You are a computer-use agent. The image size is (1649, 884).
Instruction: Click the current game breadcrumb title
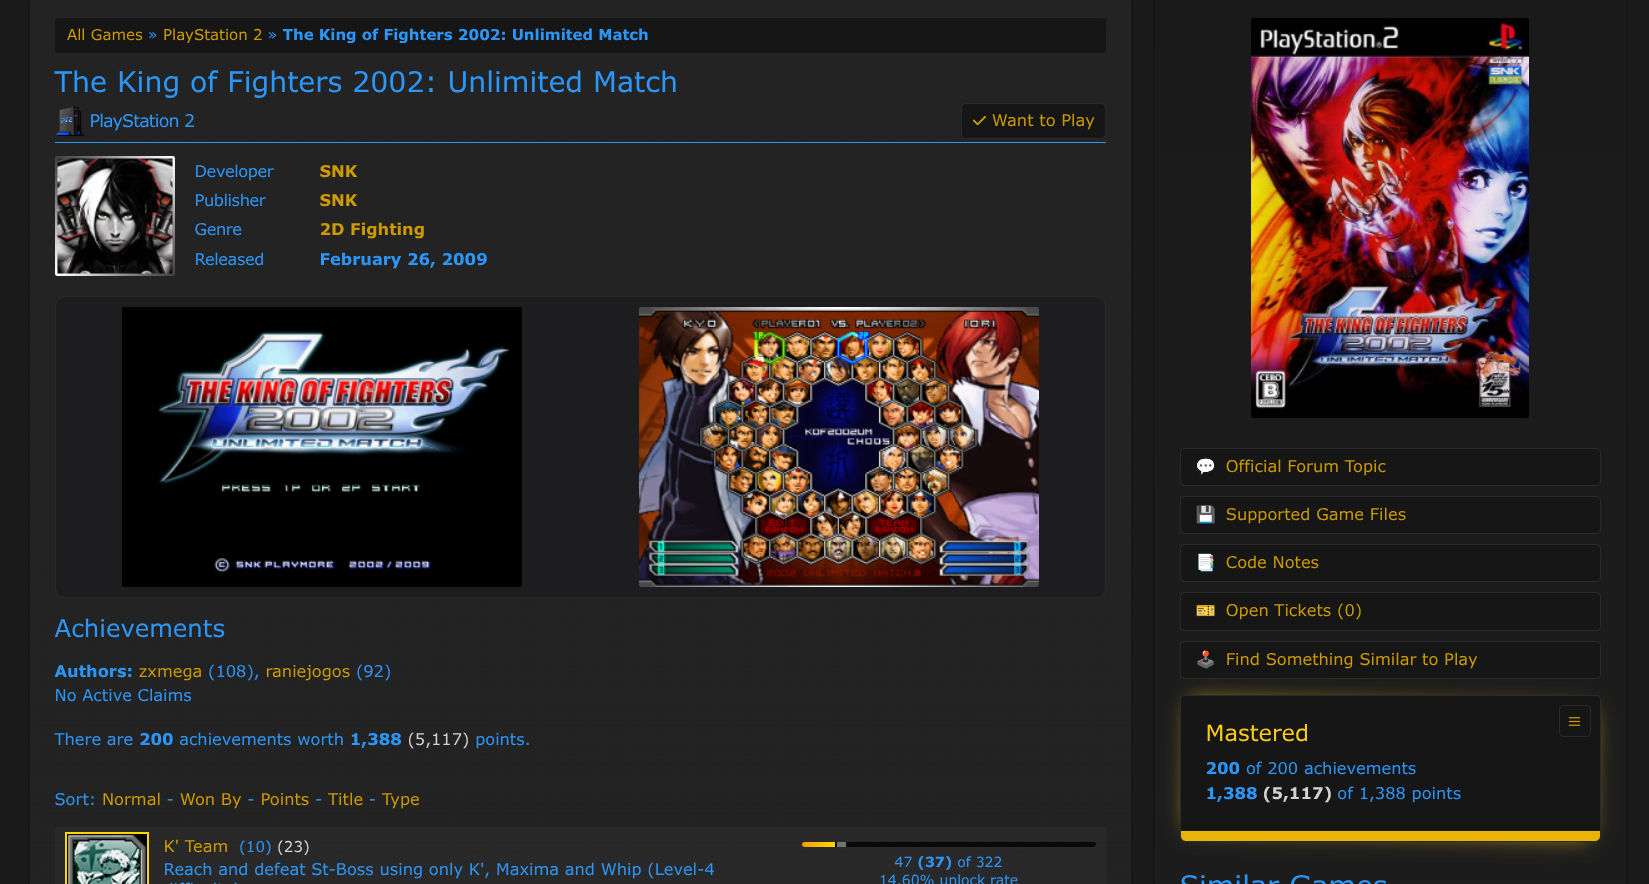pos(466,35)
